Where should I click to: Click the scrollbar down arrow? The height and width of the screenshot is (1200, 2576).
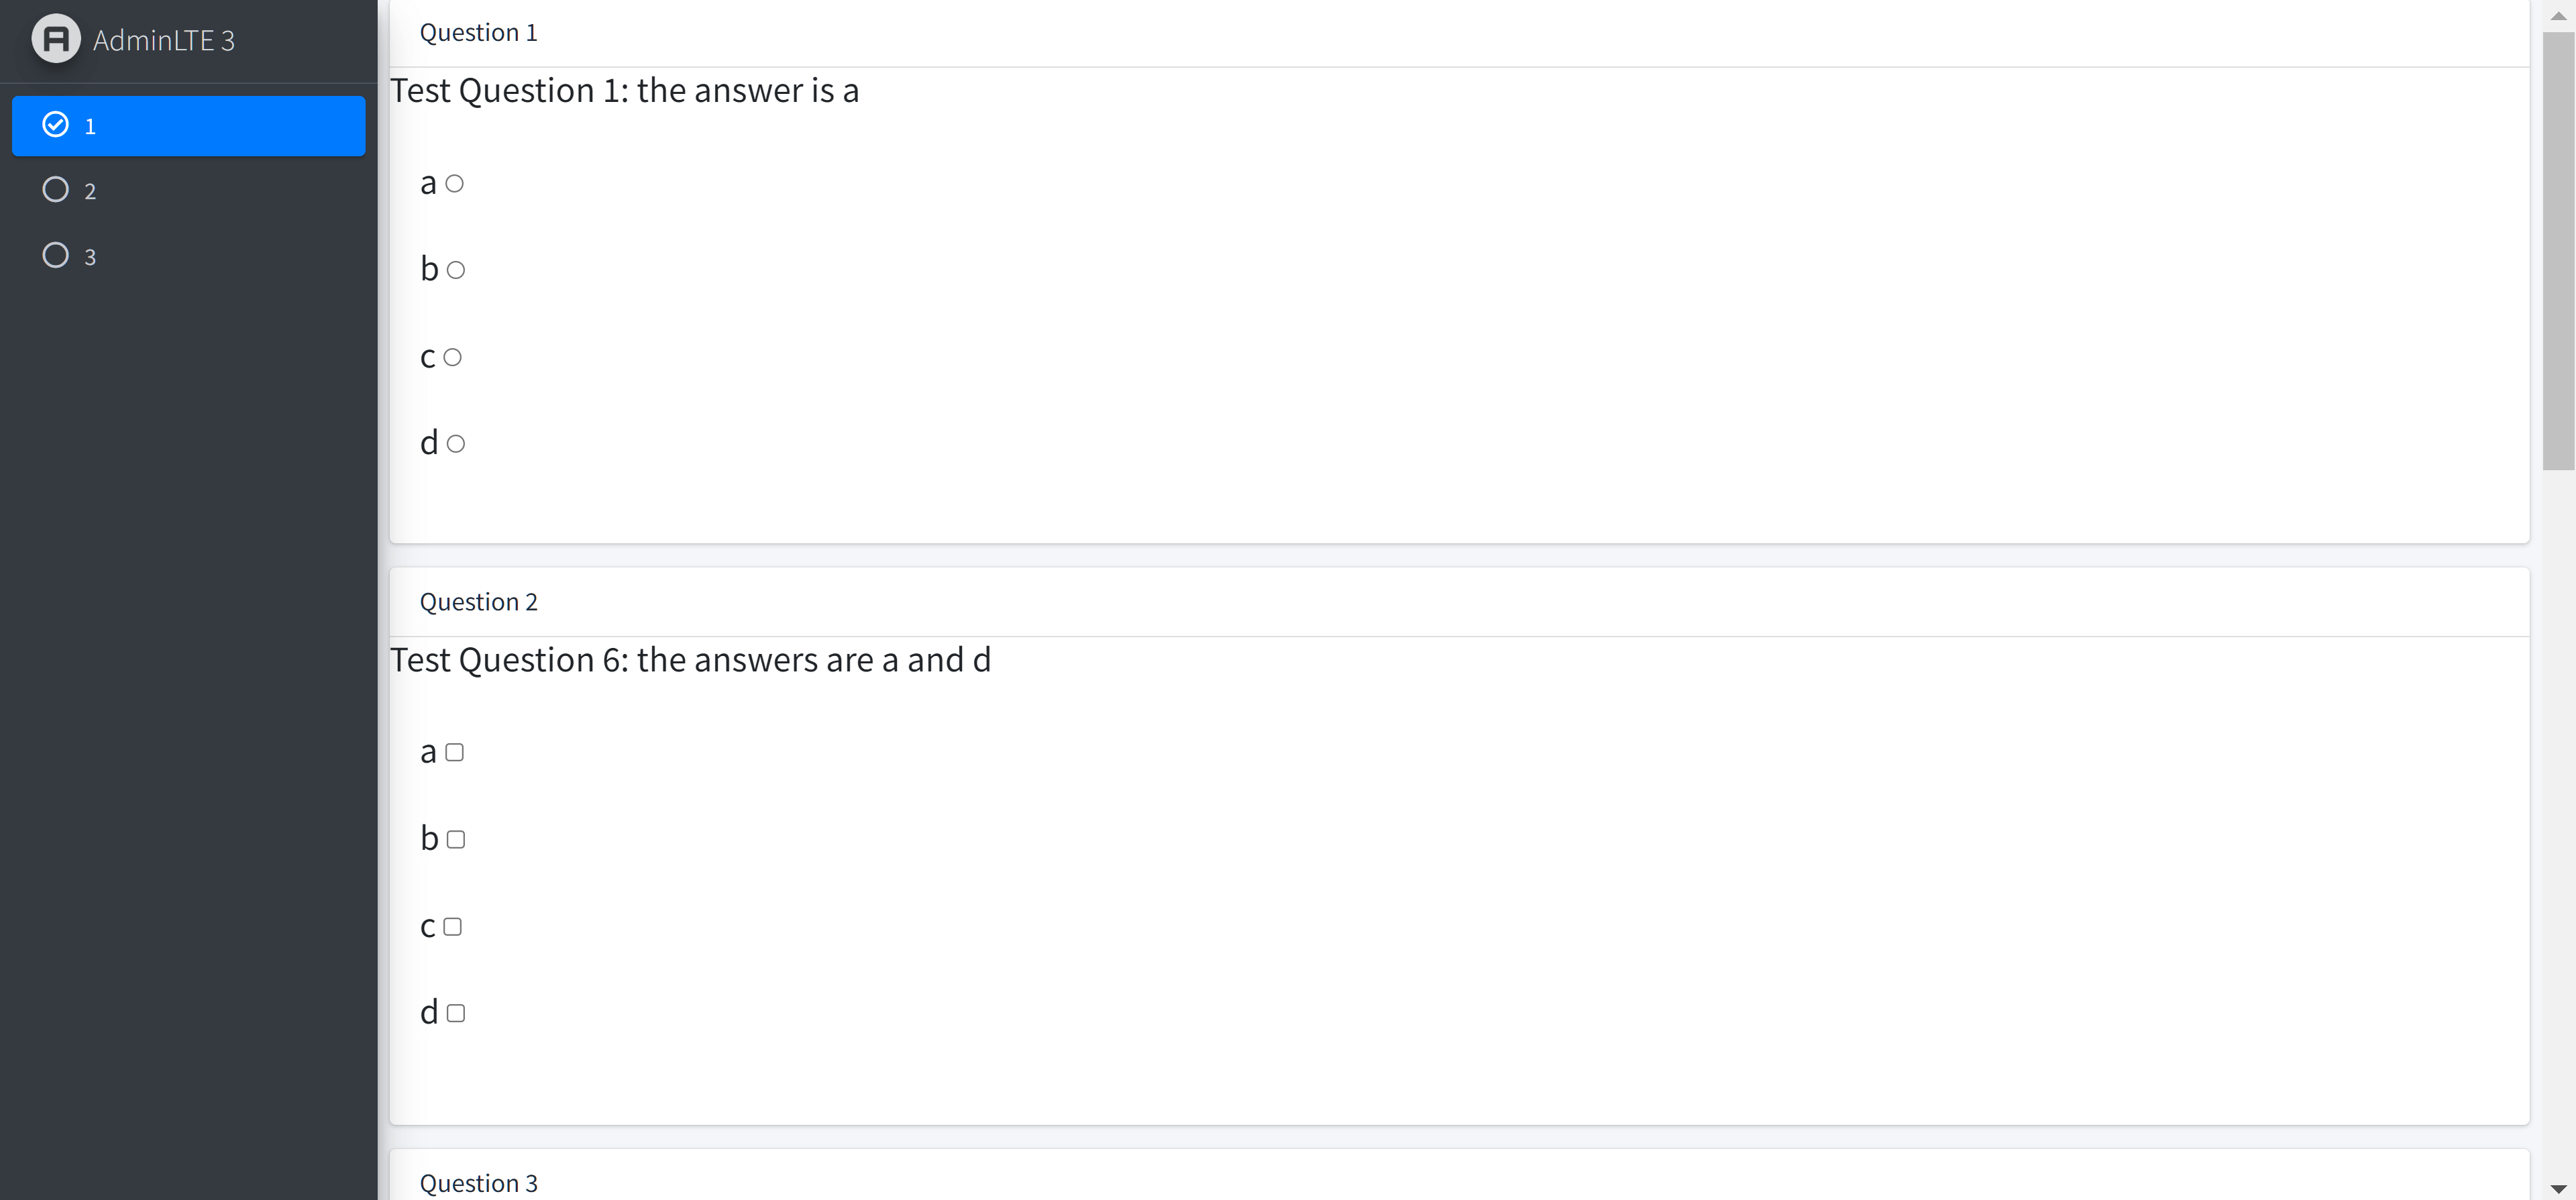[2558, 1187]
